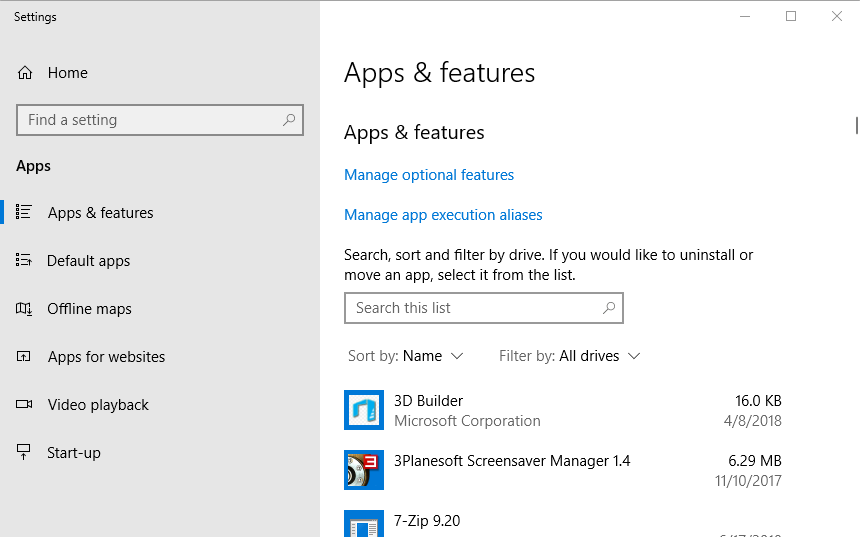Image resolution: width=860 pixels, height=537 pixels.
Task: Open Offline maps settings
Action: click(x=160, y=309)
